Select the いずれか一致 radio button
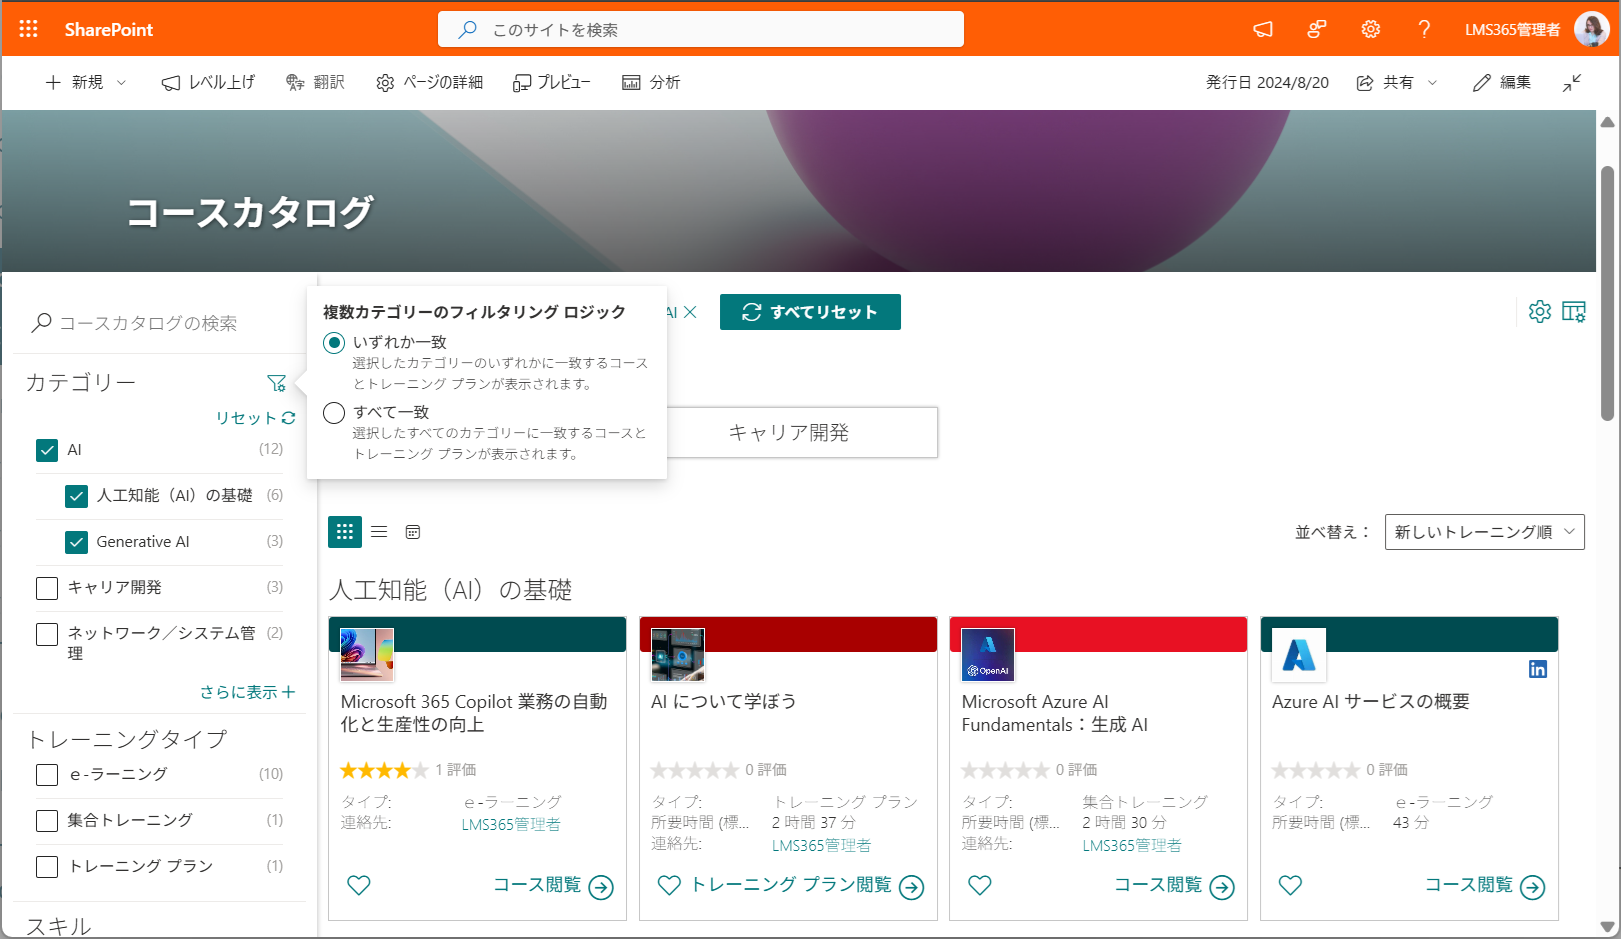Image resolution: width=1621 pixels, height=939 pixels. pos(334,343)
